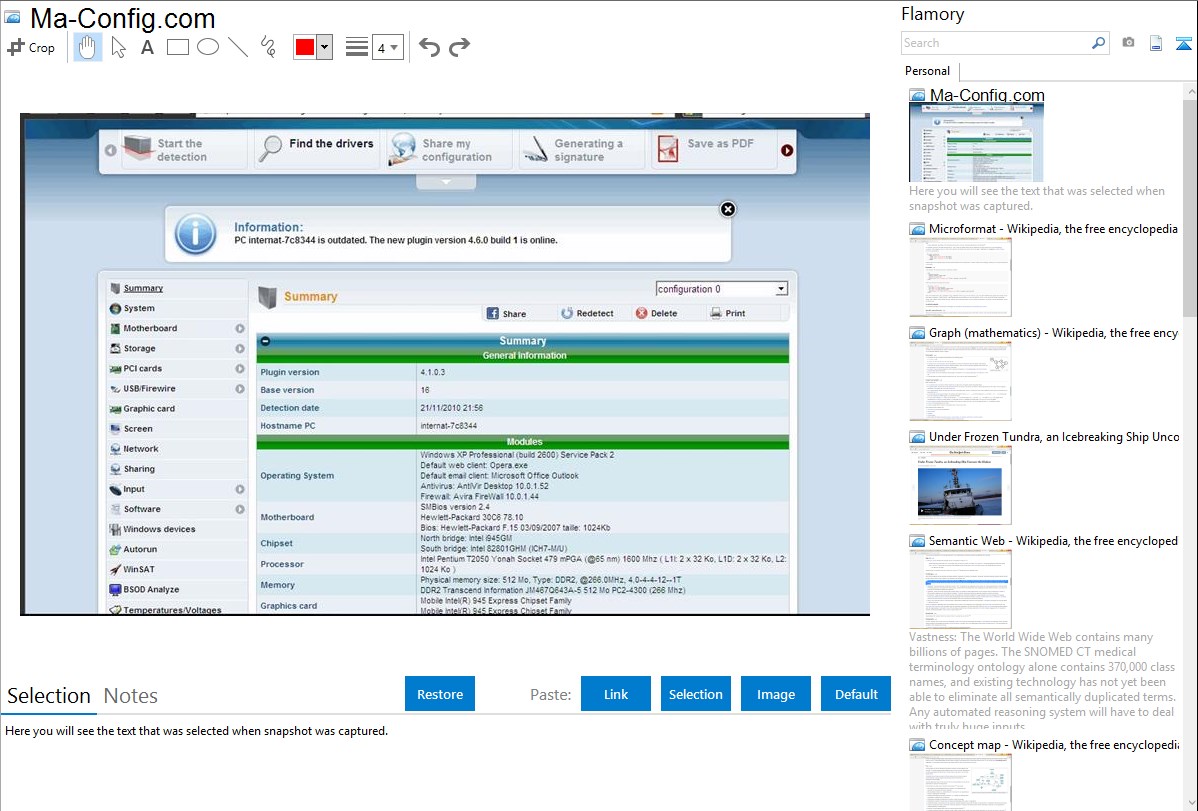Choose the text annotation tool

pos(147,47)
